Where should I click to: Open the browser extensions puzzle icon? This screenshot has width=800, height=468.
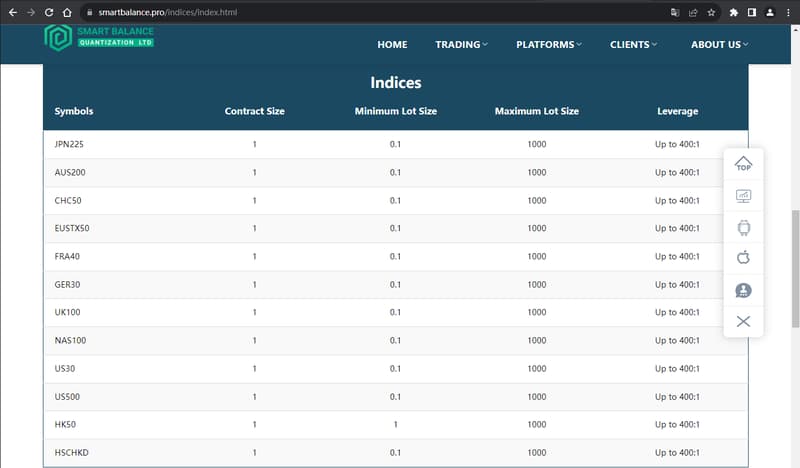[x=734, y=12]
